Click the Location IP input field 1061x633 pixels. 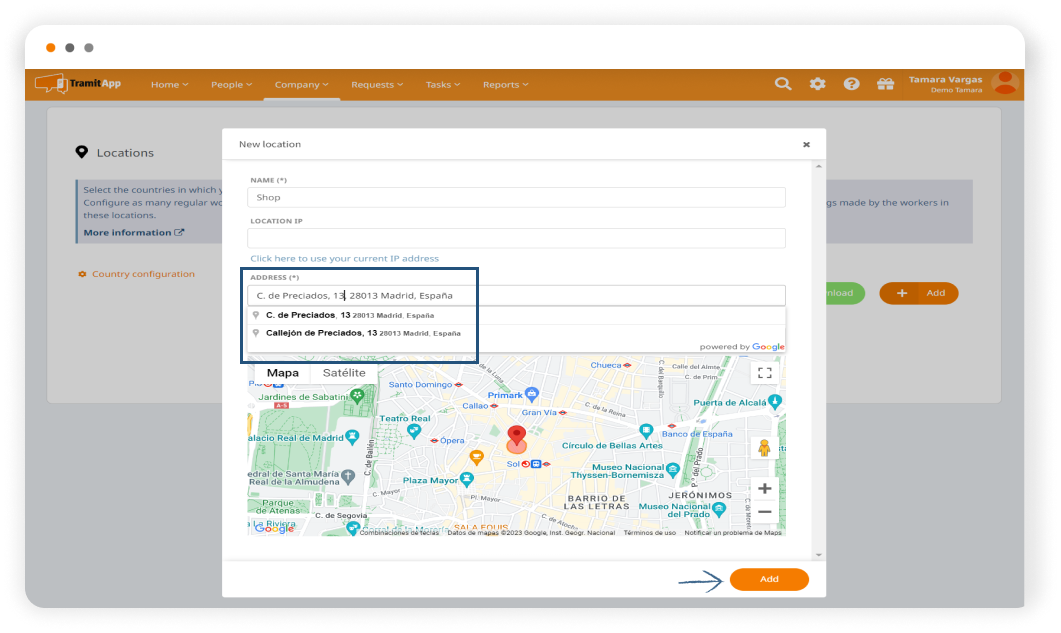pyautogui.click(x=516, y=238)
